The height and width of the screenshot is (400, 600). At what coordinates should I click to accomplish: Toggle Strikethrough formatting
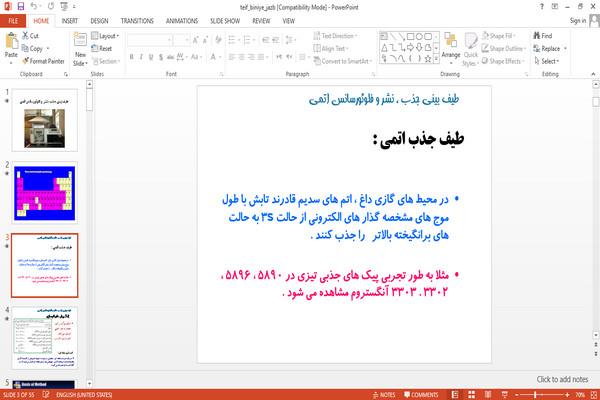(x=170, y=57)
